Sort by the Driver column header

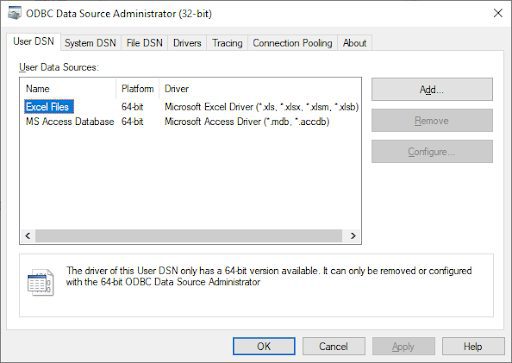260,89
